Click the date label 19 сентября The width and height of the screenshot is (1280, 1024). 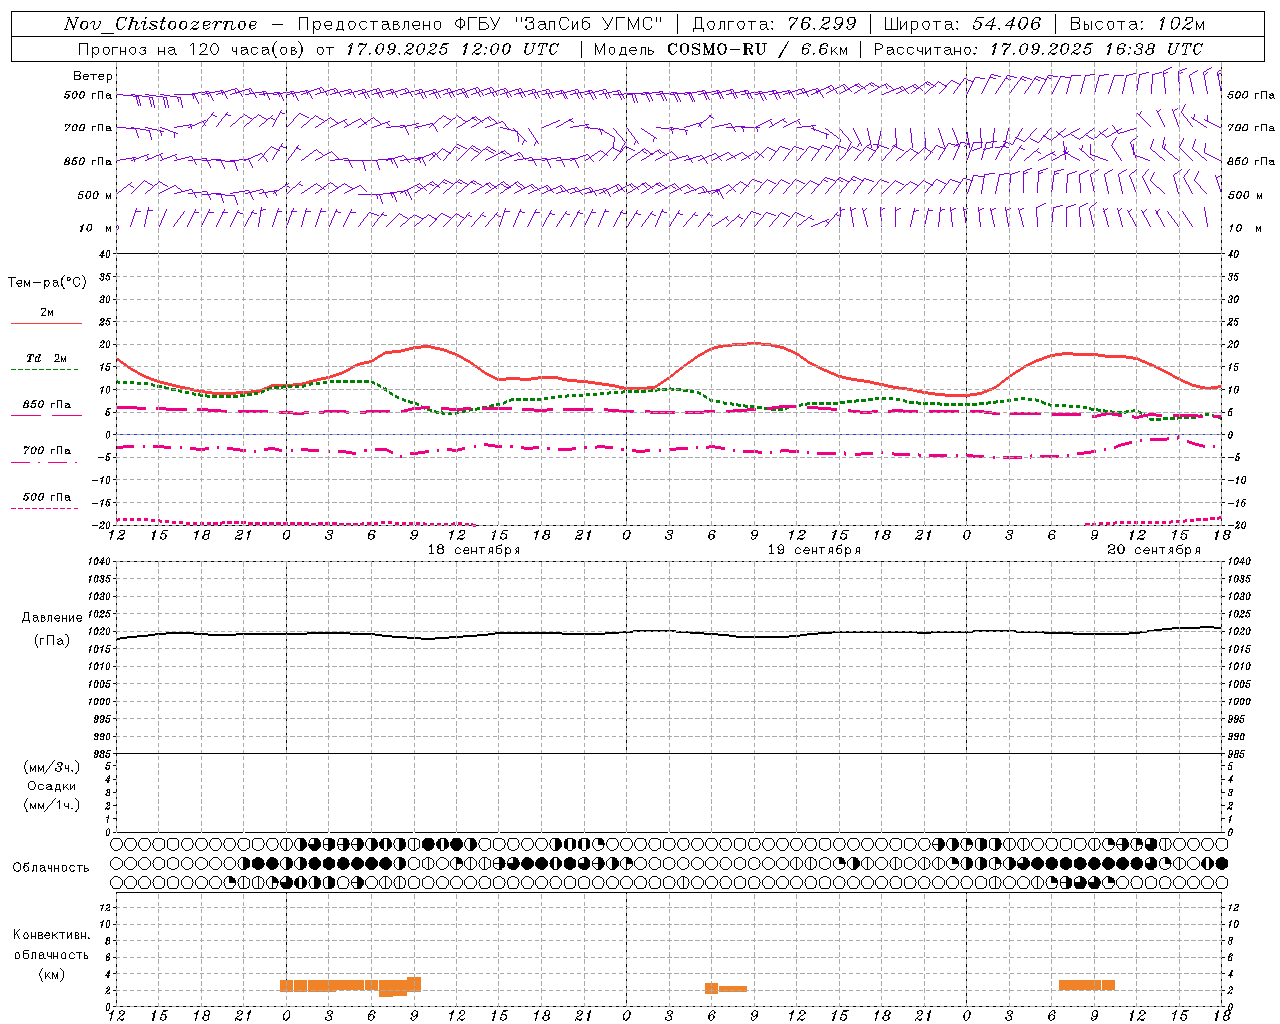814,550
